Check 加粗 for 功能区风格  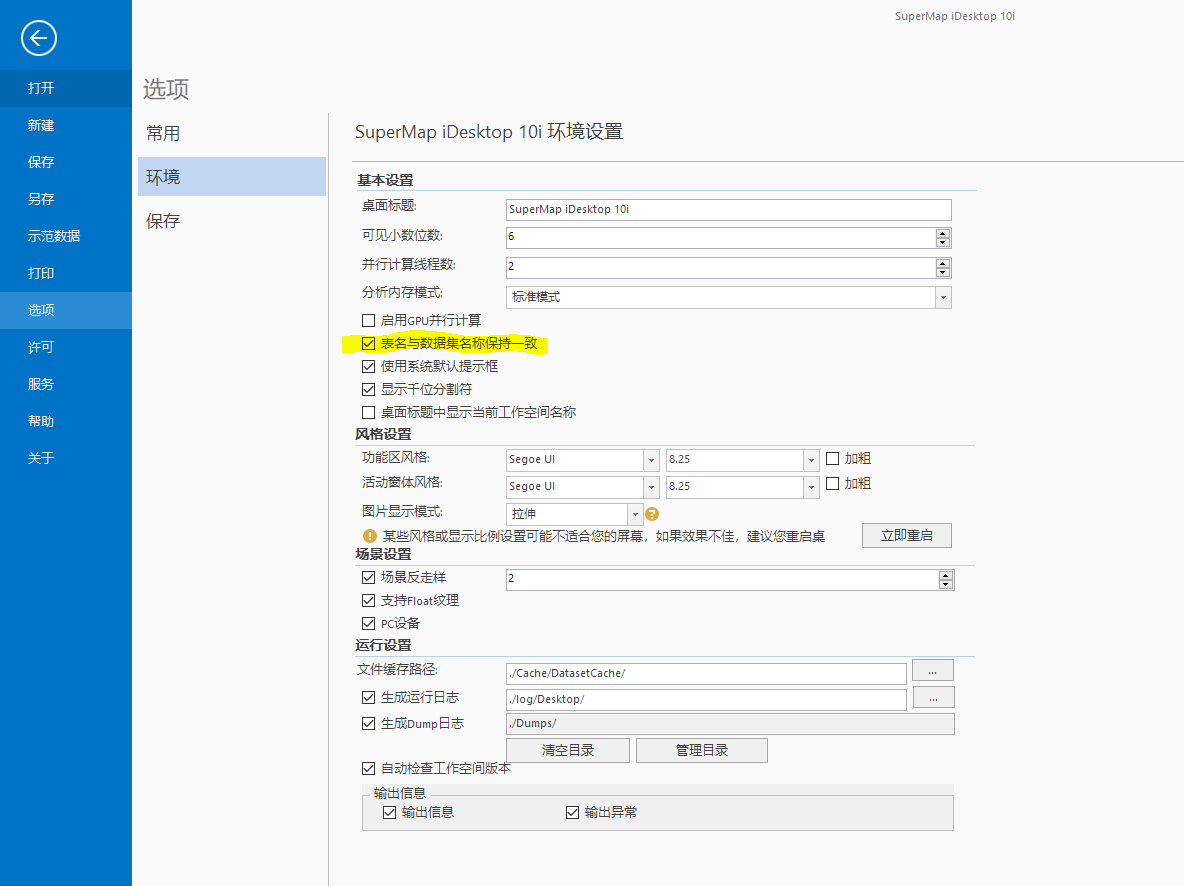[833, 458]
